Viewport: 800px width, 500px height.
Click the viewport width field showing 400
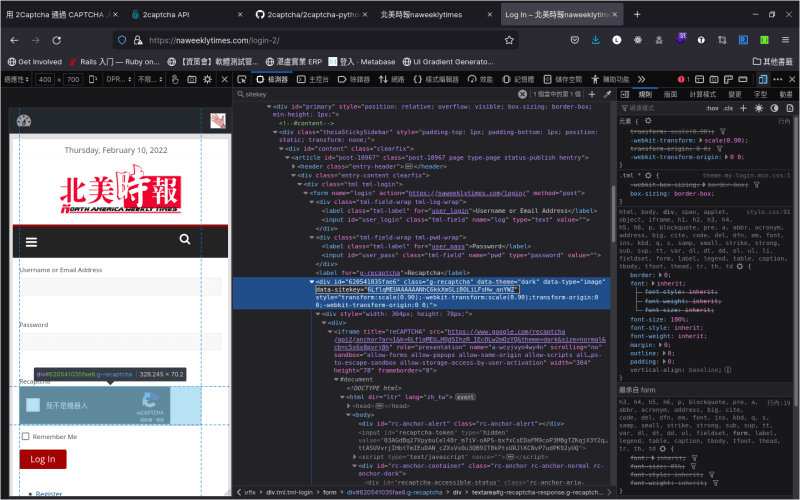pyautogui.click(x=45, y=79)
